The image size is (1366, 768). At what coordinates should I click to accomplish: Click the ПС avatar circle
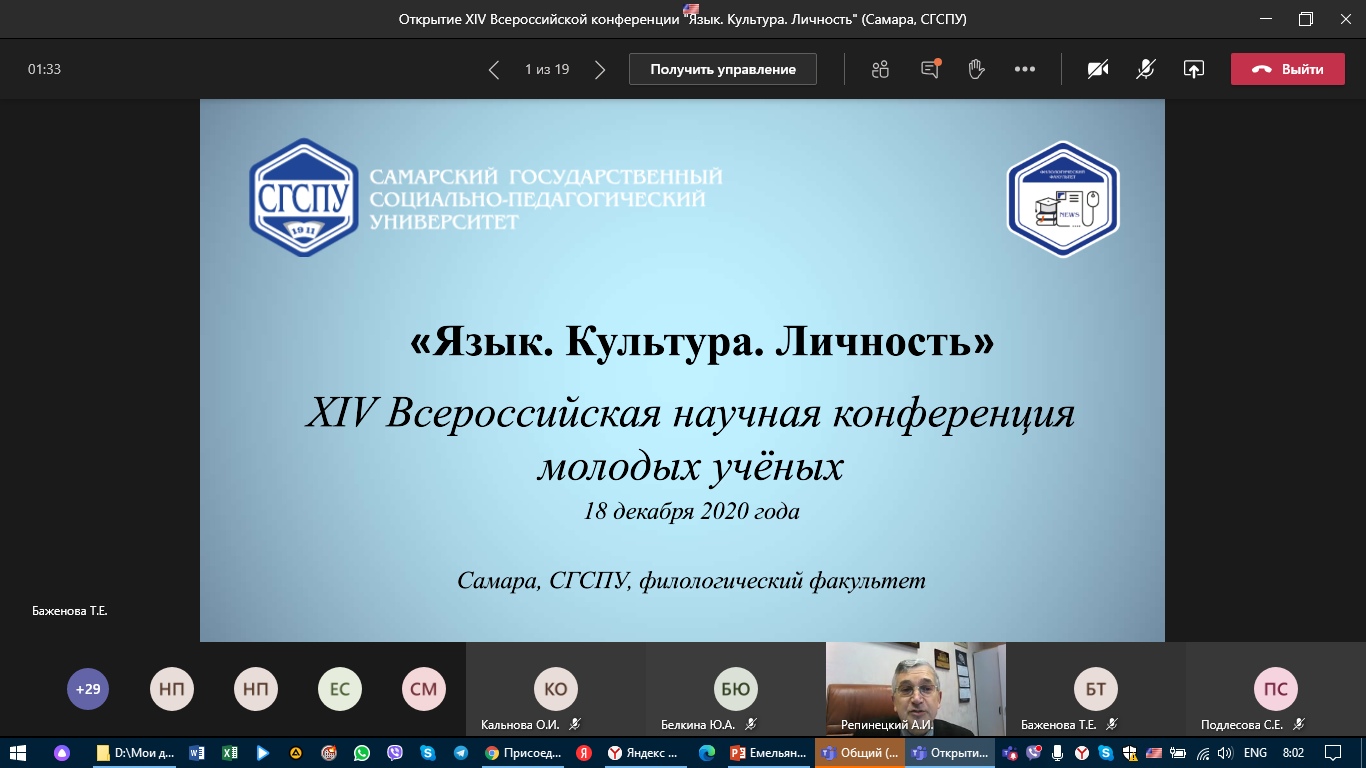pyautogui.click(x=1276, y=688)
